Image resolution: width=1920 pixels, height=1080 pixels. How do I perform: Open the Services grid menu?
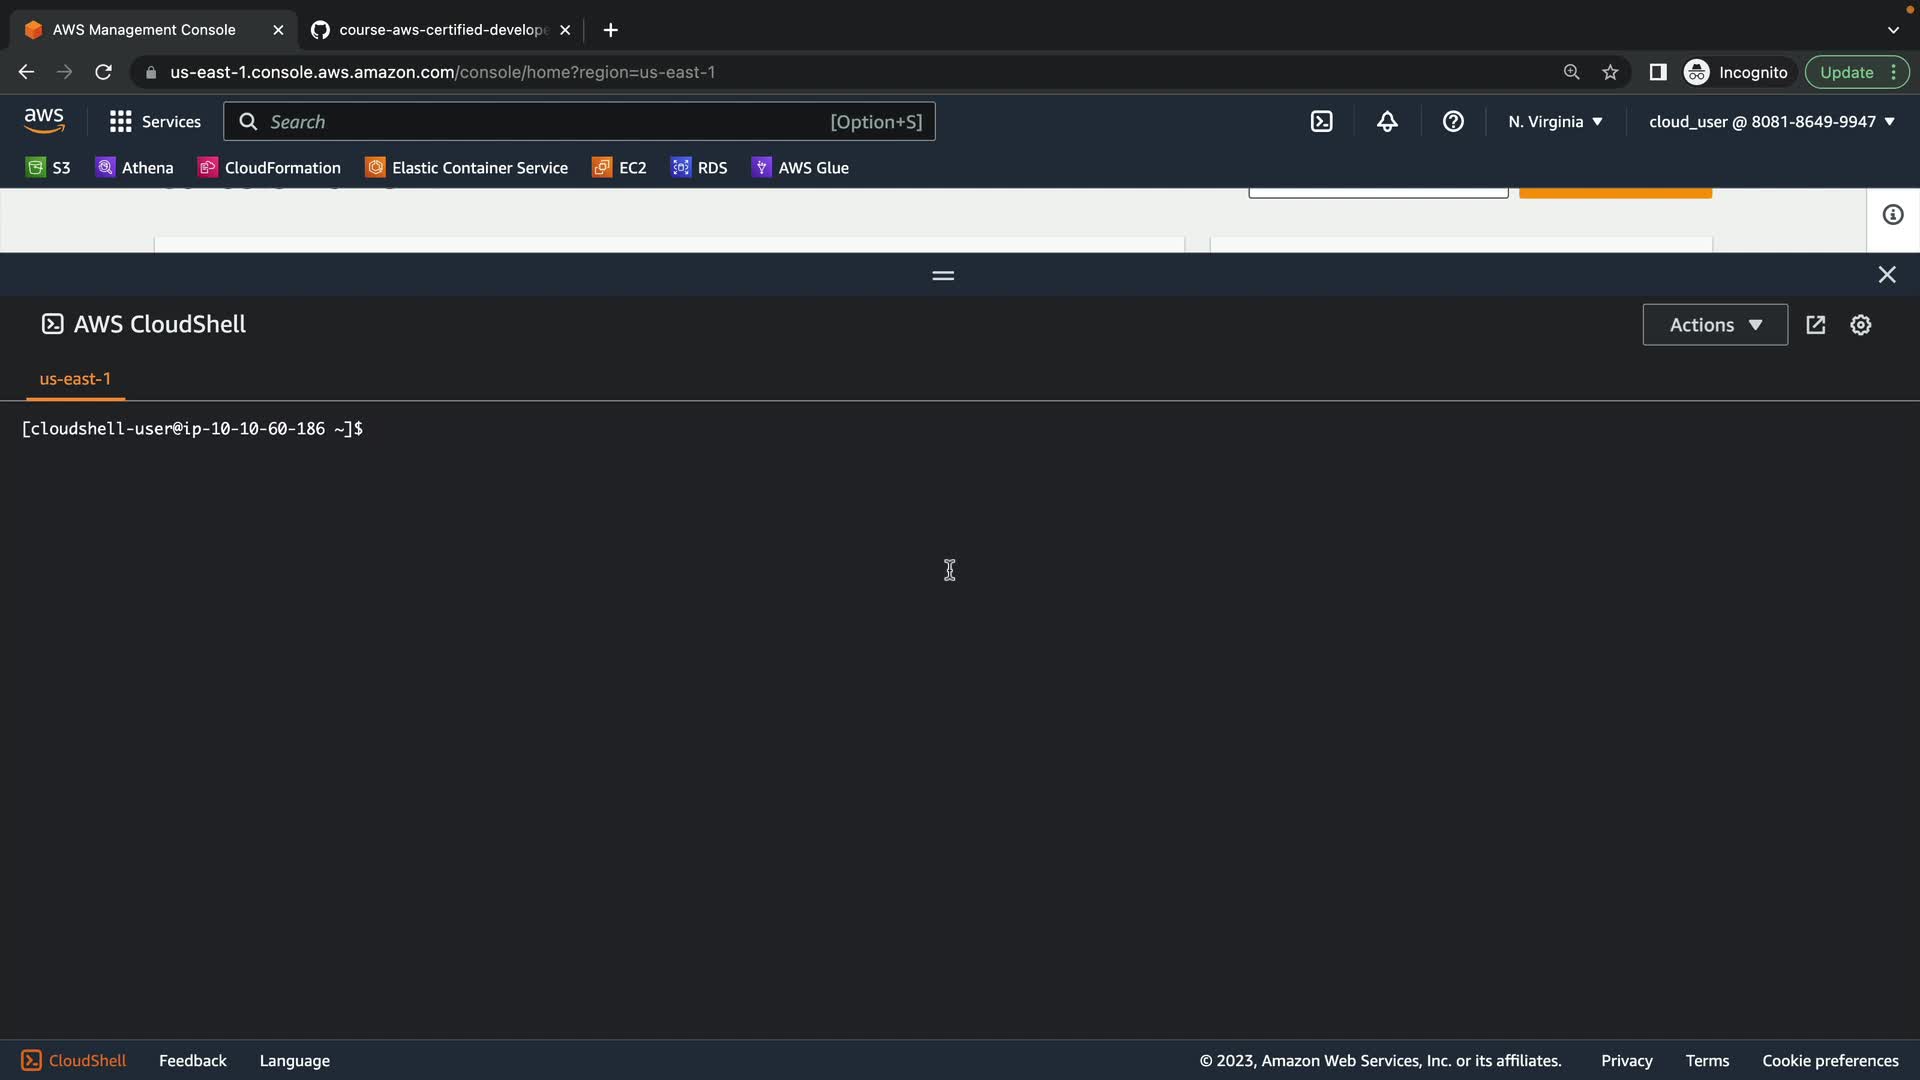155,122
